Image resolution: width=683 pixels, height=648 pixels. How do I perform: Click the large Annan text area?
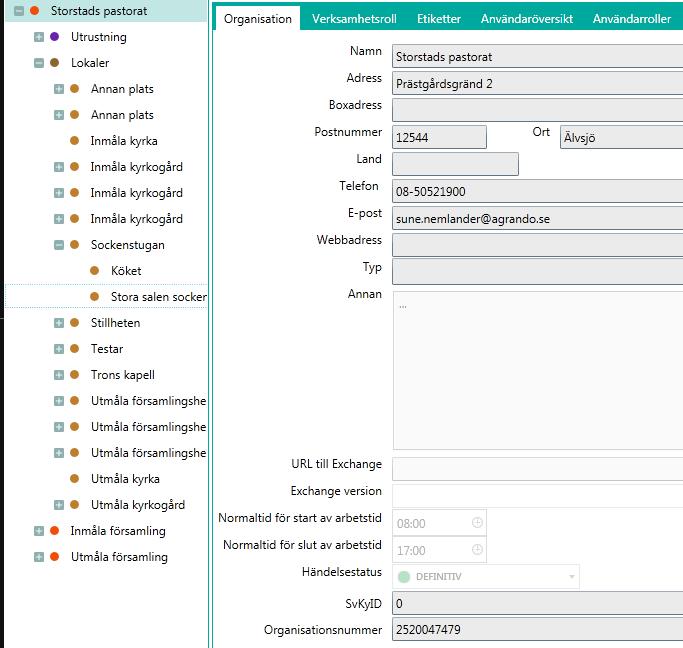(x=538, y=371)
